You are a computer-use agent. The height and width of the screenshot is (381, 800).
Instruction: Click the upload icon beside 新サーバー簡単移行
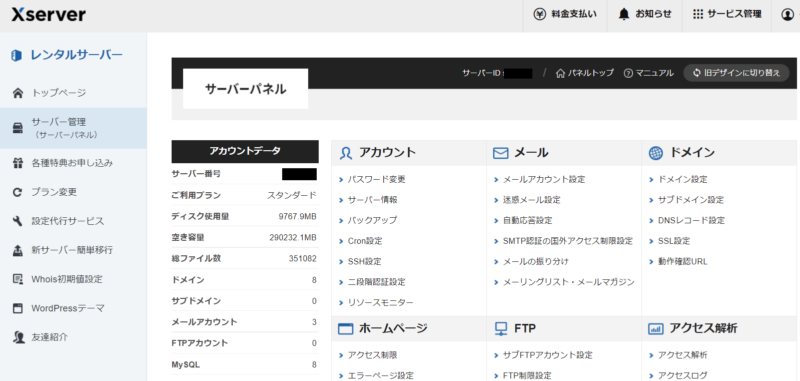coord(18,250)
